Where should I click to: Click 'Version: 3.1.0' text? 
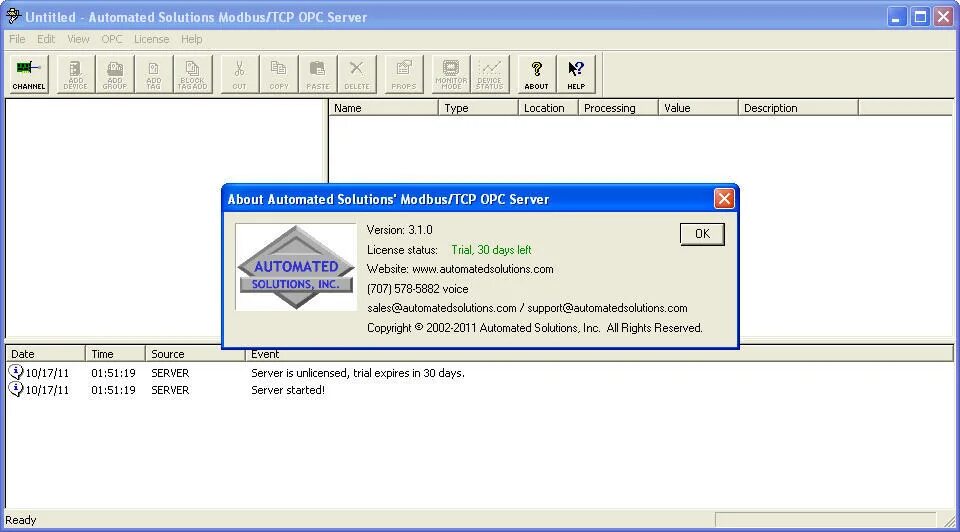click(399, 230)
